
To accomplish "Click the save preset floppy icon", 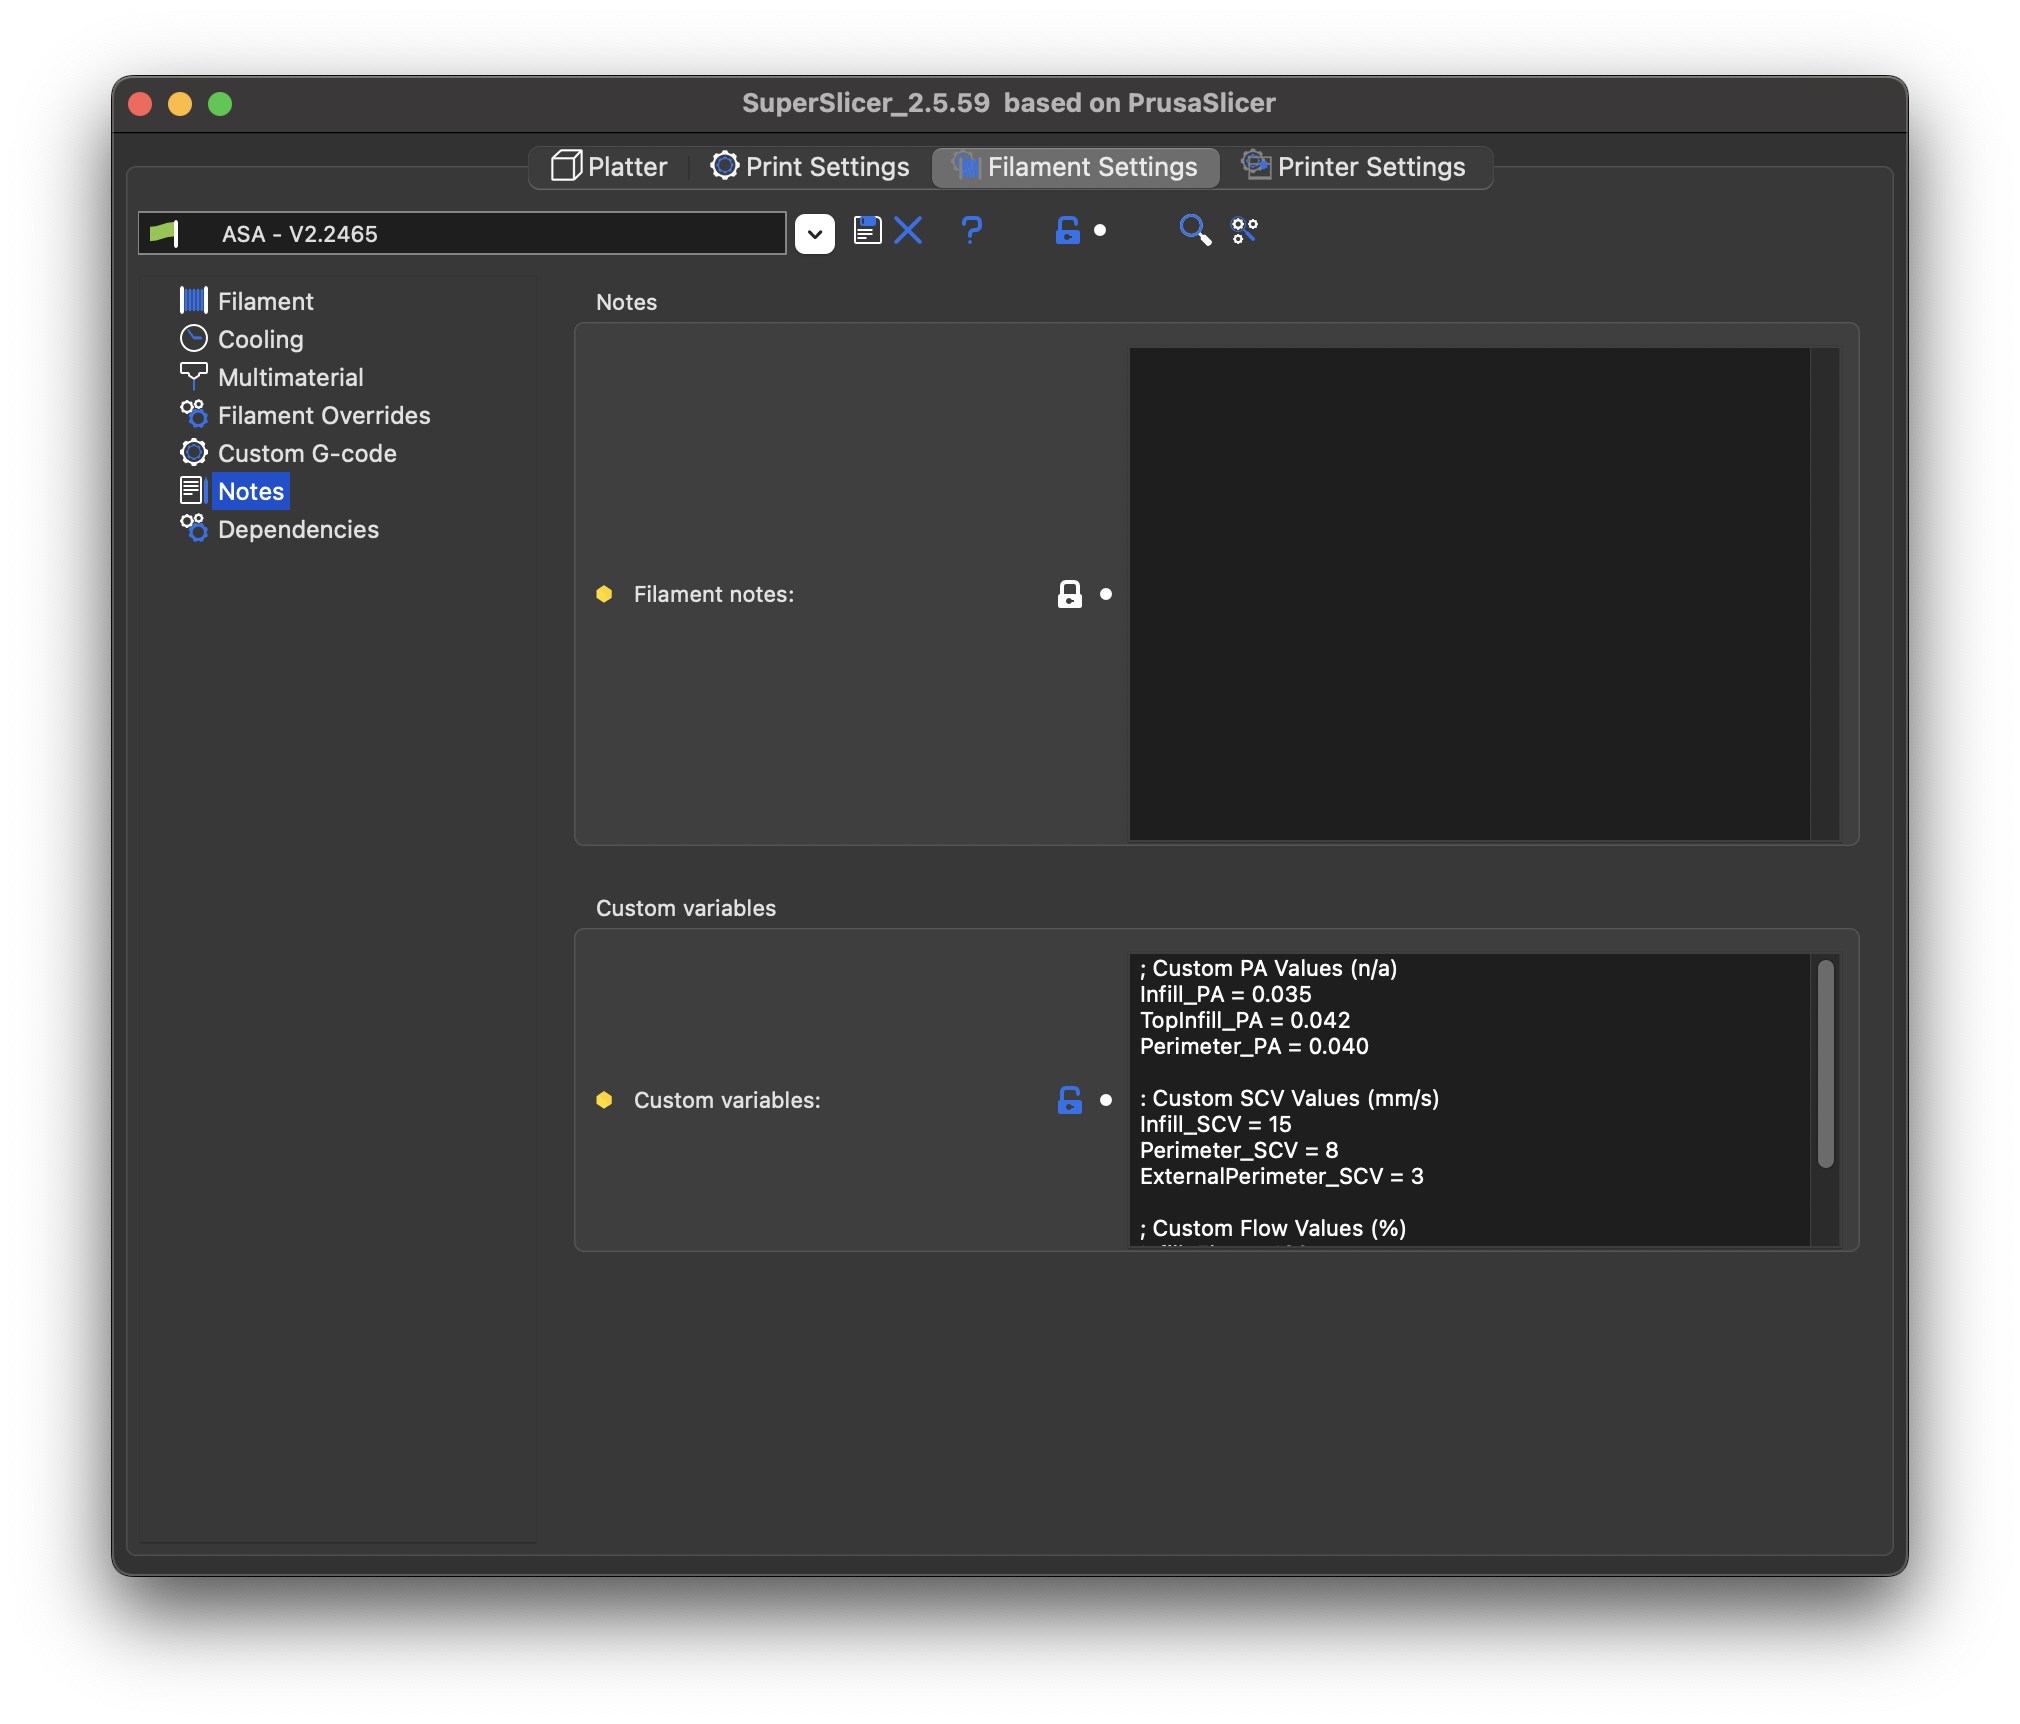I will point(867,231).
